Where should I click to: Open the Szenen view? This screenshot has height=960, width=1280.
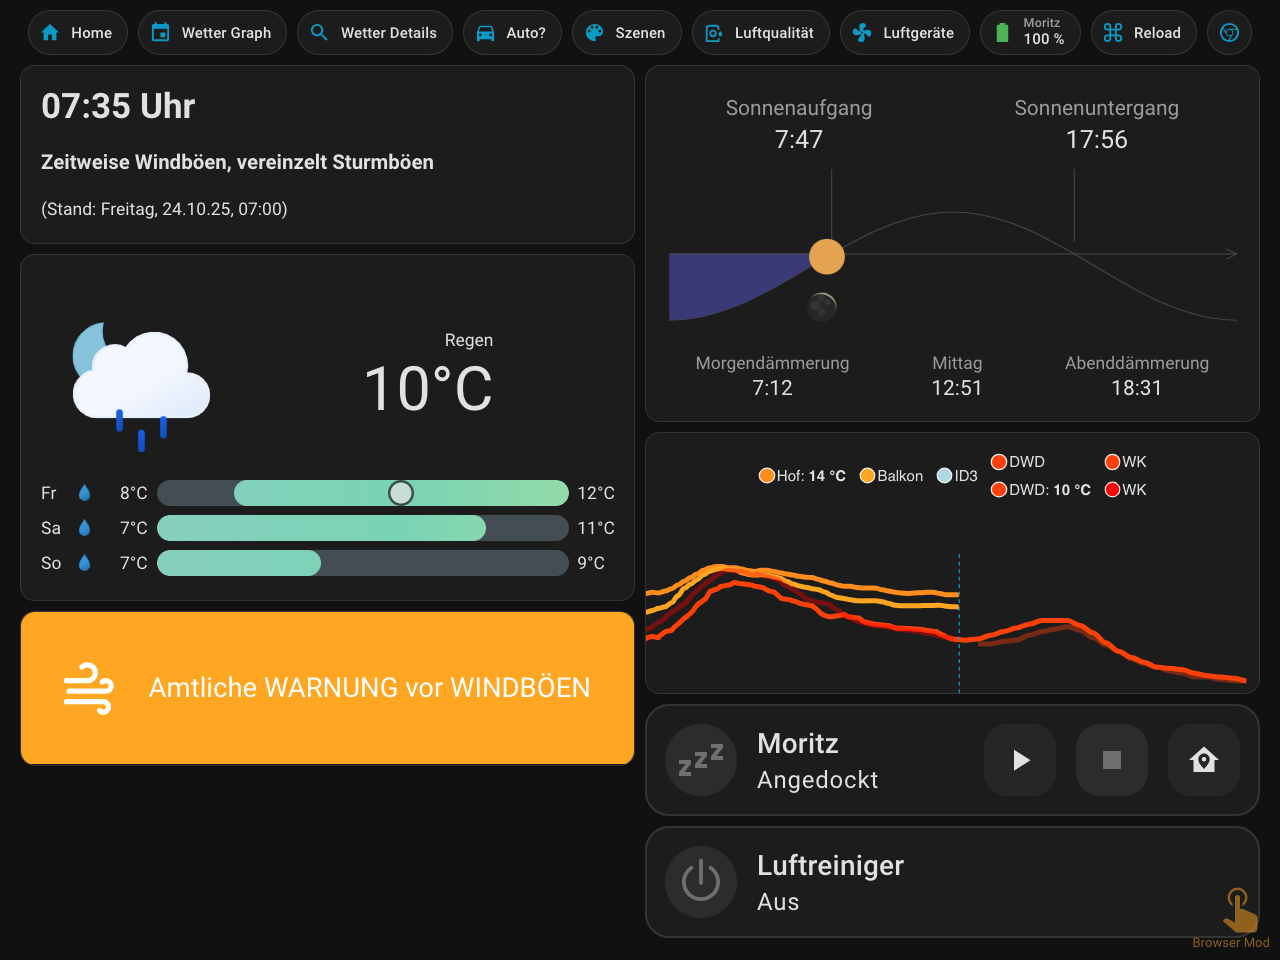(x=626, y=33)
